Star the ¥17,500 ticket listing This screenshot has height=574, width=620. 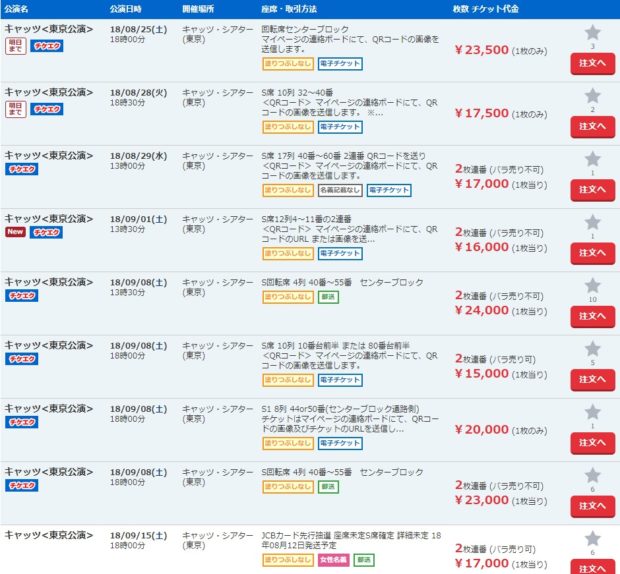(592, 96)
